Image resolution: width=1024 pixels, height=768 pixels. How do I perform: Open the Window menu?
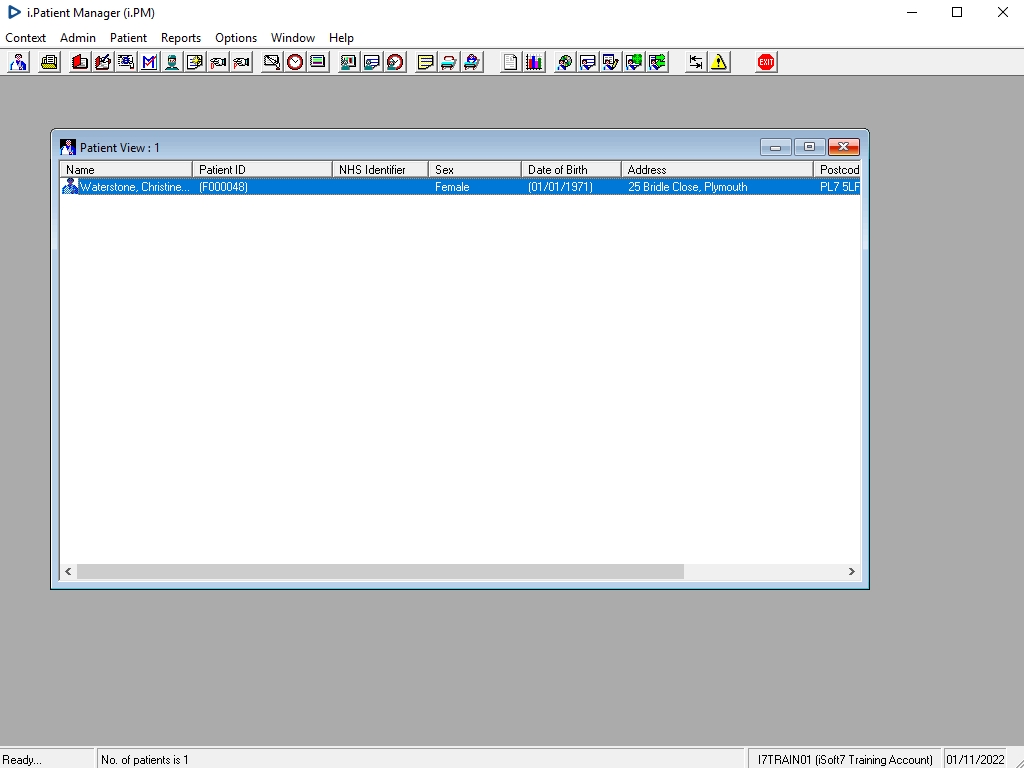[x=293, y=38]
